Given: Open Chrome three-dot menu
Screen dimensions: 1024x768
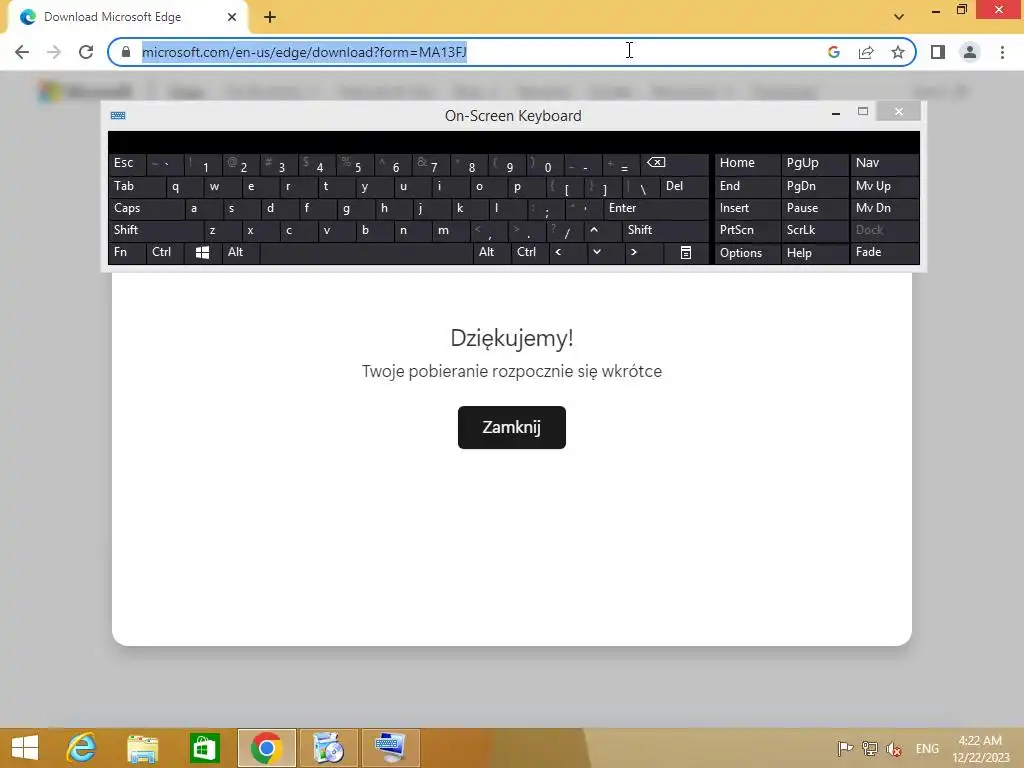Looking at the screenshot, I should [1002, 52].
